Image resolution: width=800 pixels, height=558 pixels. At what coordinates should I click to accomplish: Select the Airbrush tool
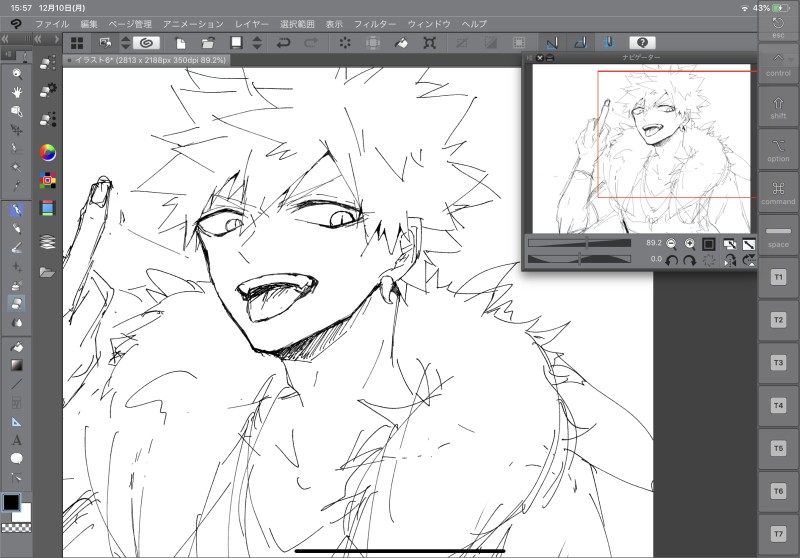tap(17, 285)
